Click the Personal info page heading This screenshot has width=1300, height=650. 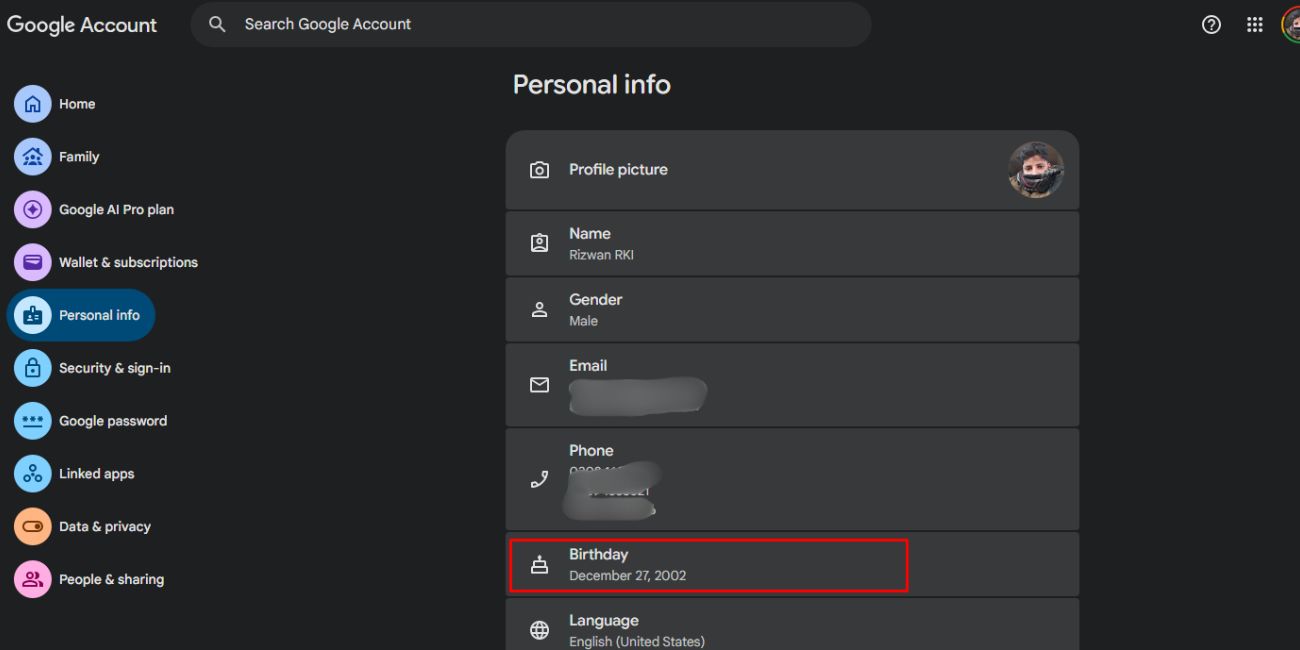592,85
